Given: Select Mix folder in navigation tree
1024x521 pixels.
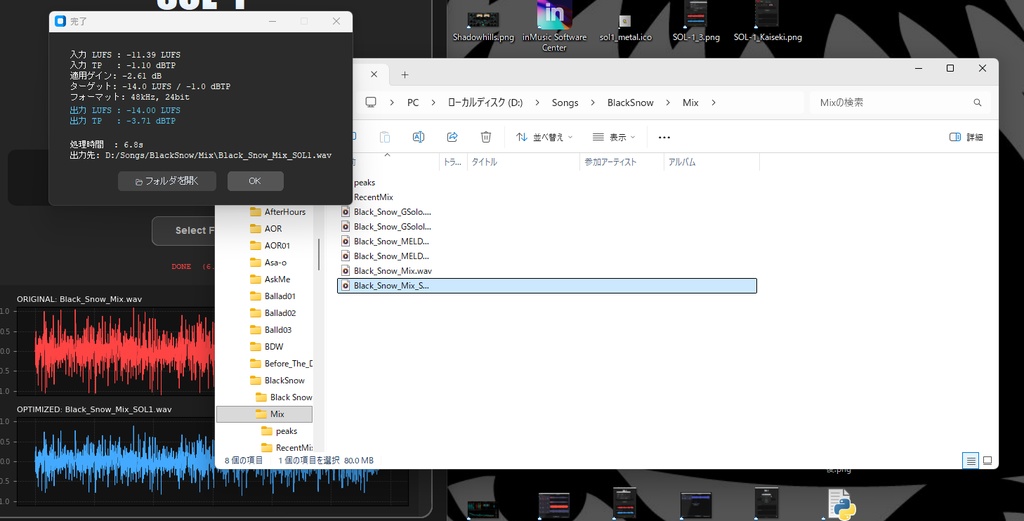Looking at the screenshot, I should pyautogui.click(x=264, y=414).
